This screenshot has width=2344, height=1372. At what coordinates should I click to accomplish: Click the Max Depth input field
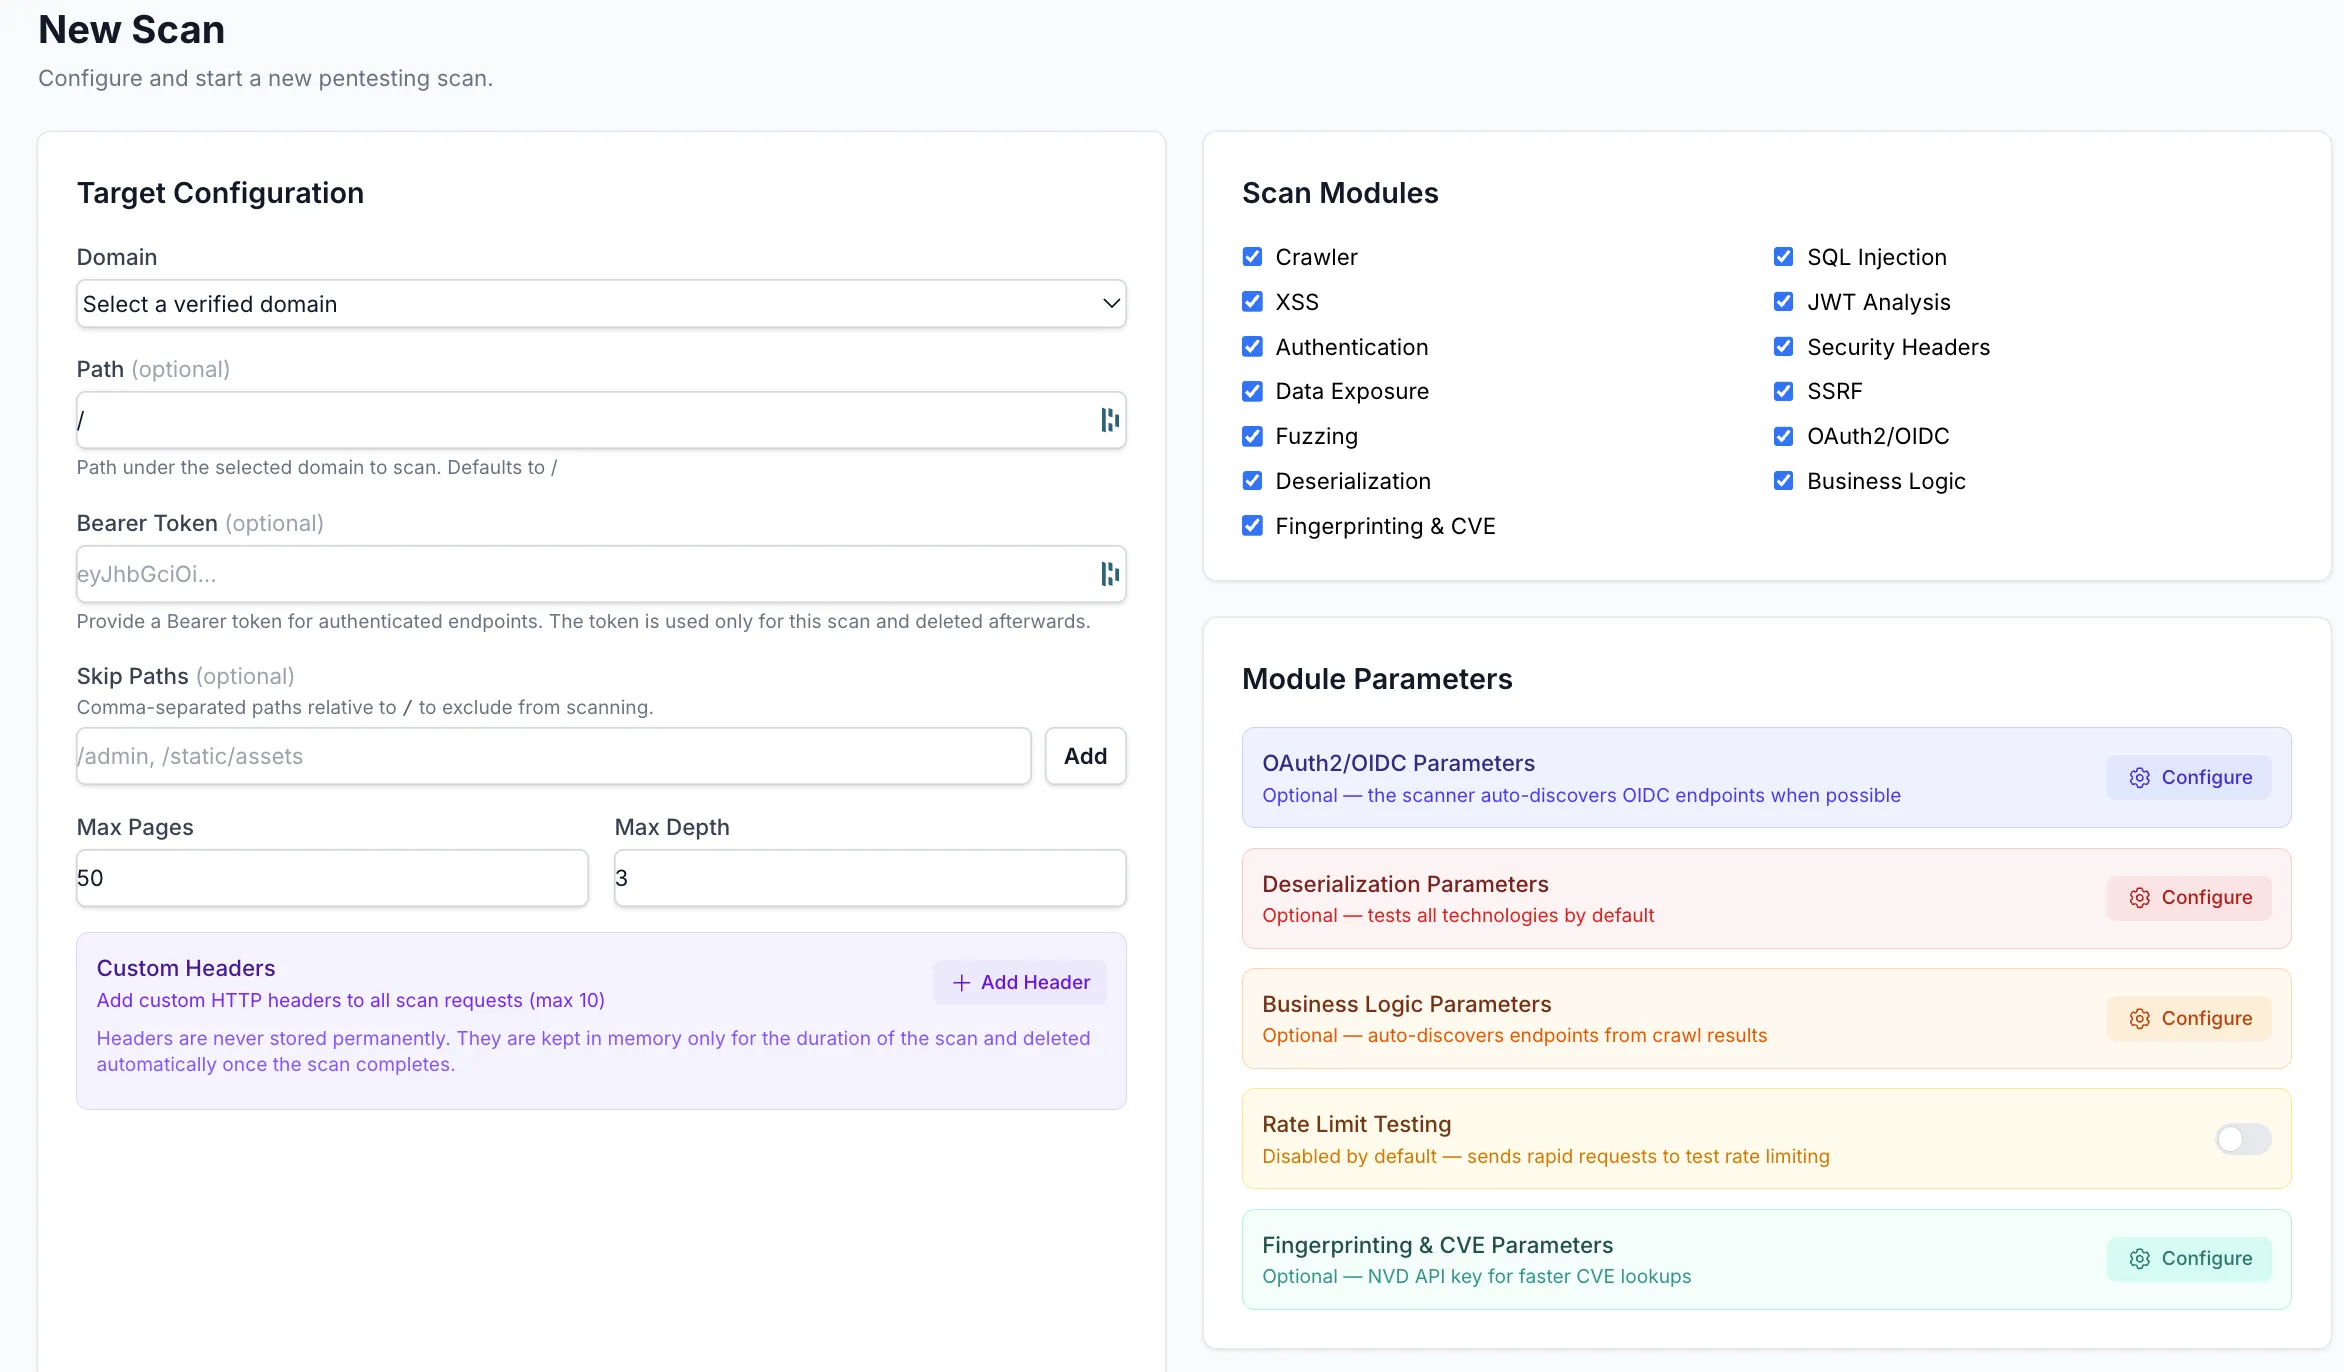click(x=868, y=878)
